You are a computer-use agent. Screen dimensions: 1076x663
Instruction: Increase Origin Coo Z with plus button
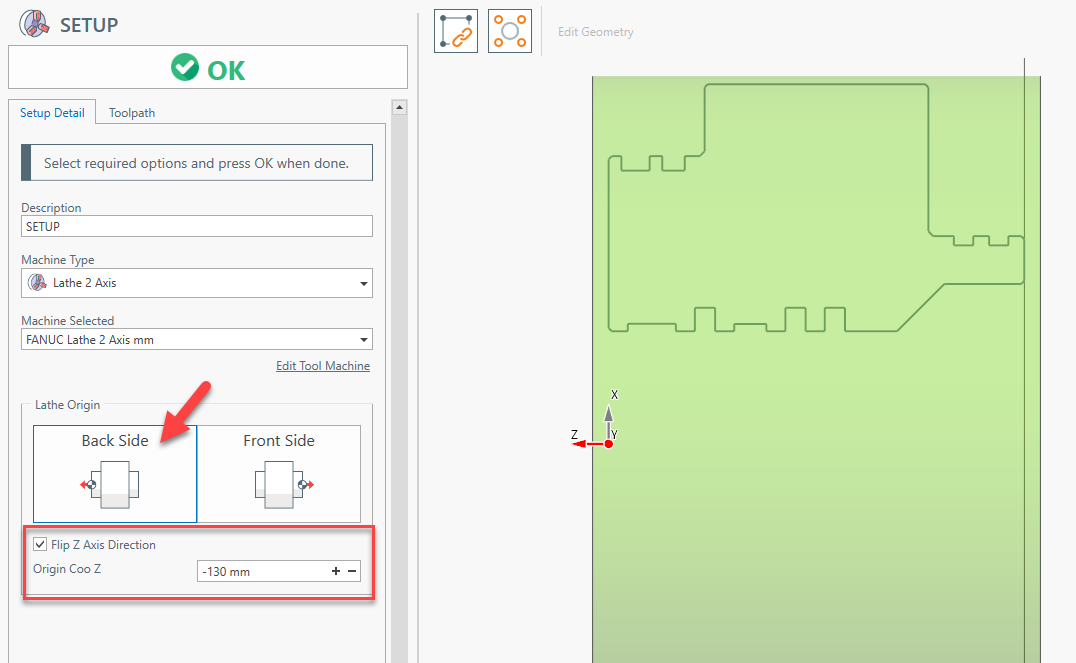point(336,572)
